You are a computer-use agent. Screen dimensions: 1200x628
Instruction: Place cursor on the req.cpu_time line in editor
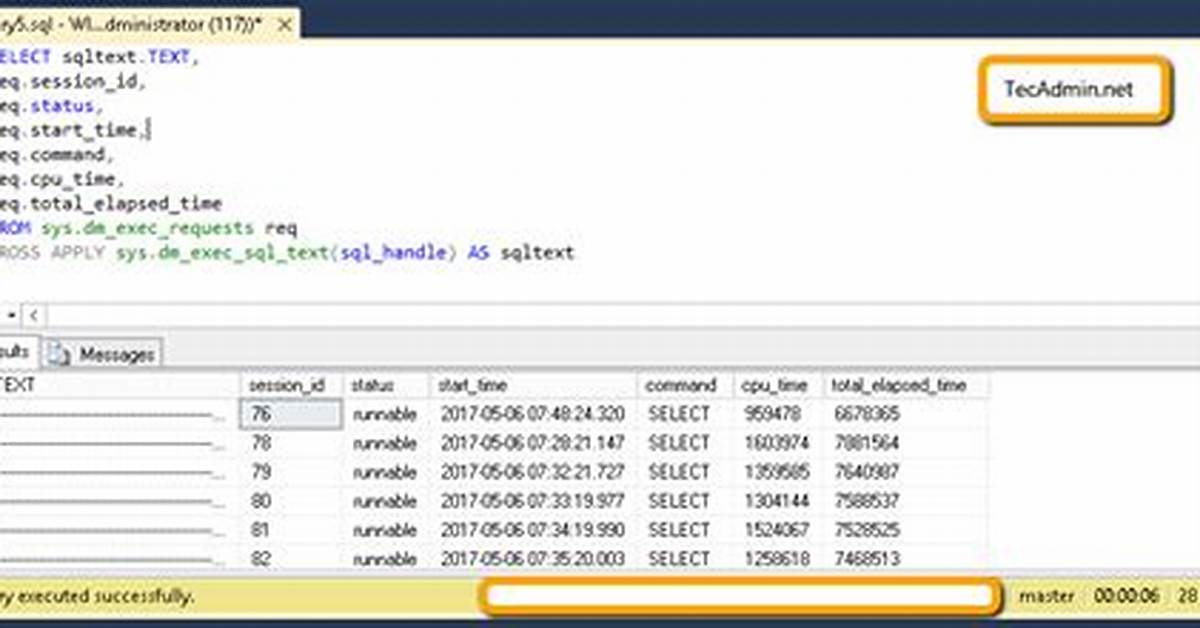[x=62, y=180]
